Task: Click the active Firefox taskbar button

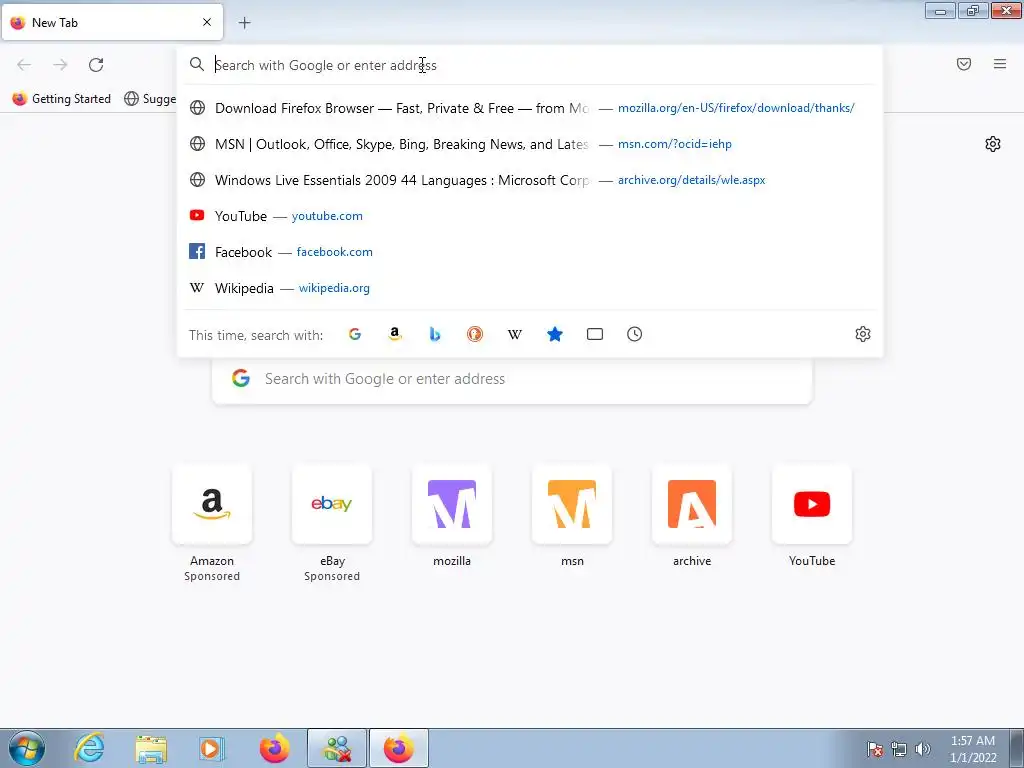Action: [399, 748]
